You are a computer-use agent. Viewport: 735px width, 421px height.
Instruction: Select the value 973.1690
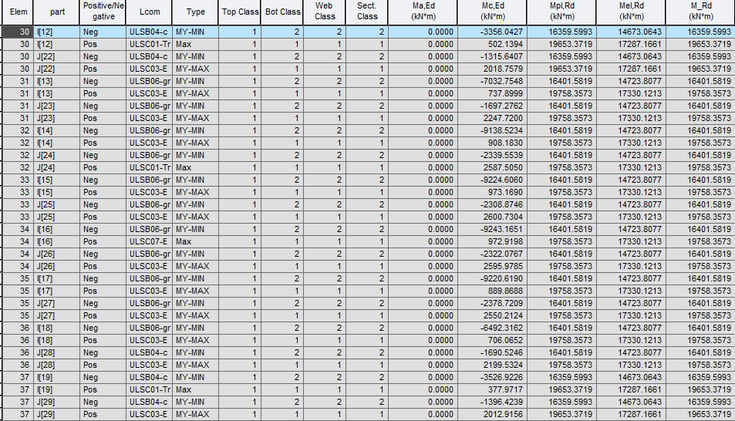[x=492, y=192]
